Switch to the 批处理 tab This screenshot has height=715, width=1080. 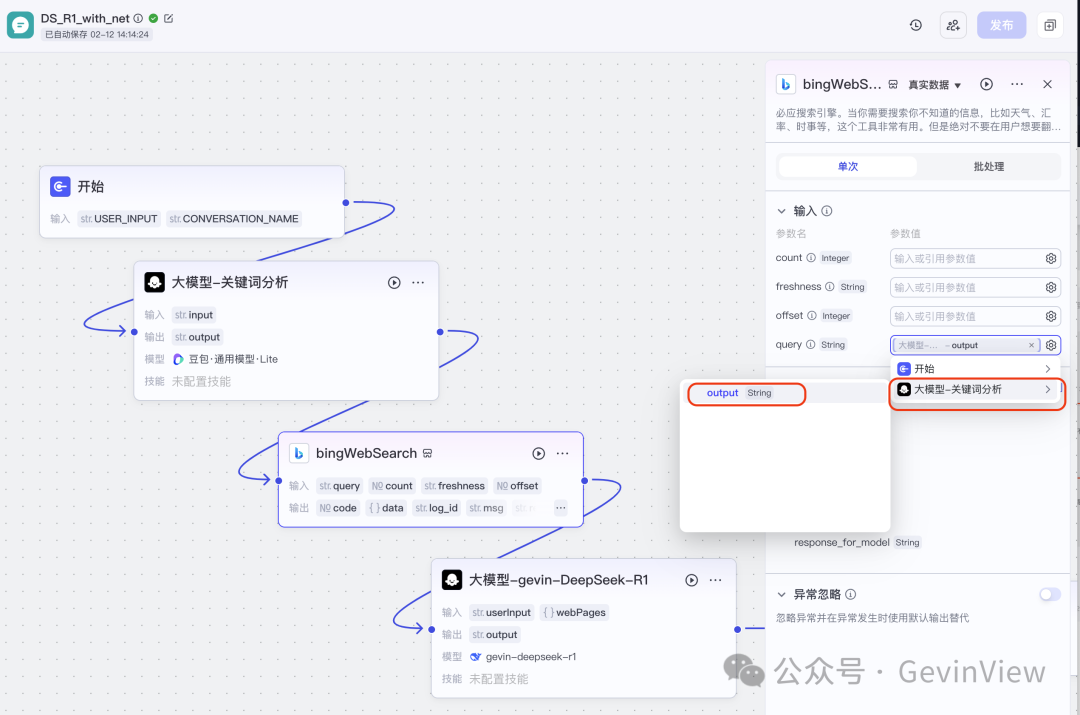point(990,166)
